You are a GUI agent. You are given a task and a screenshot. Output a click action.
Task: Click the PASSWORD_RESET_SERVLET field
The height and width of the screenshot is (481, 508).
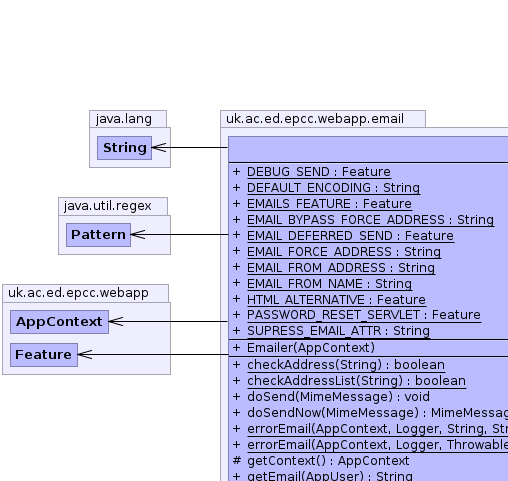click(x=364, y=315)
